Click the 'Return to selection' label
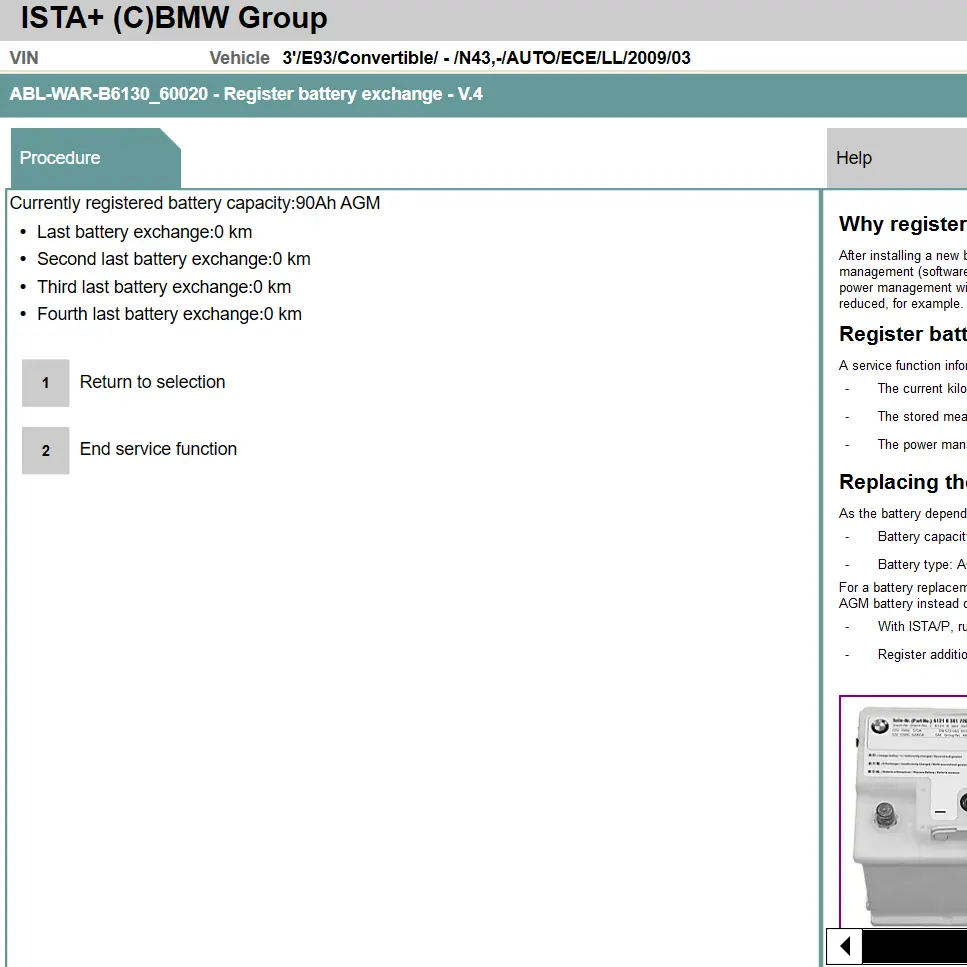This screenshot has width=967, height=967. tap(152, 382)
